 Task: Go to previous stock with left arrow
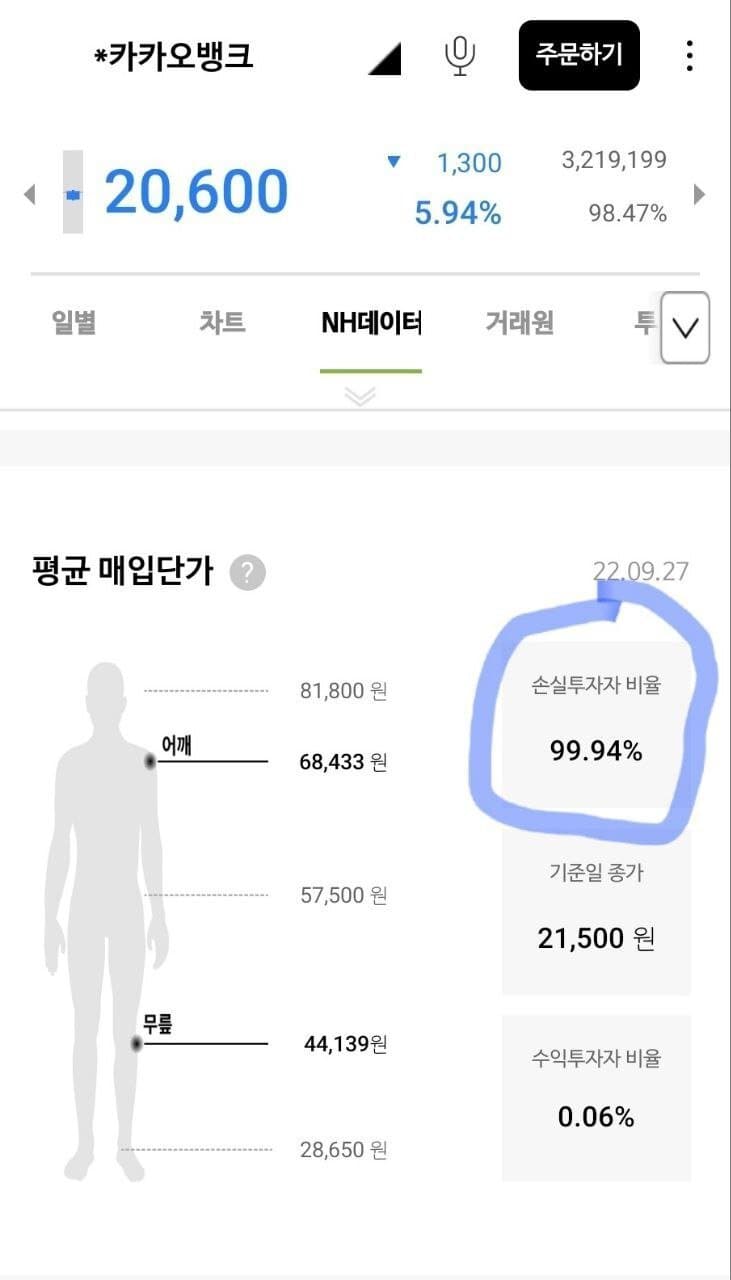(30, 193)
